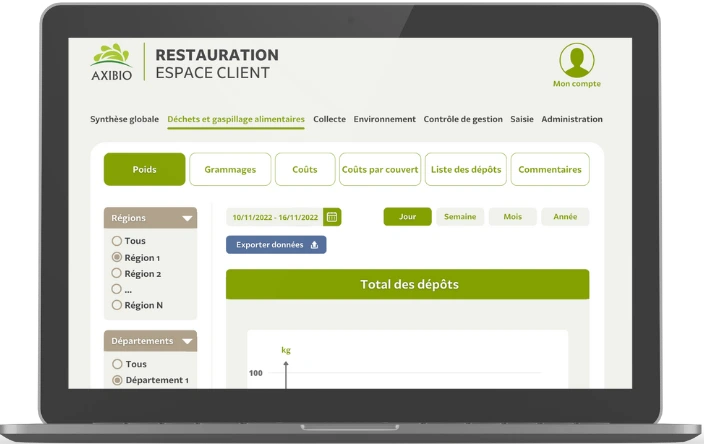704x444 pixels.
Task: Click the Axibio logo
Action: pyautogui.click(x=111, y=62)
